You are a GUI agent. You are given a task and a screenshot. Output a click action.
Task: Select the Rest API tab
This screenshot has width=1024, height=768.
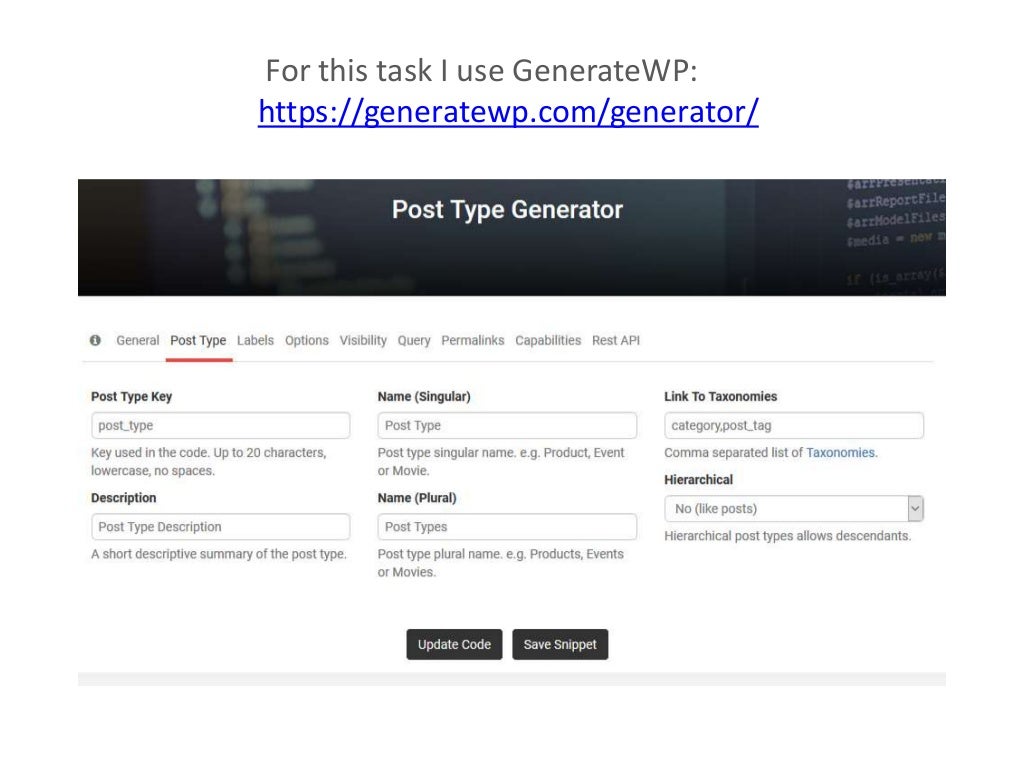coord(616,340)
